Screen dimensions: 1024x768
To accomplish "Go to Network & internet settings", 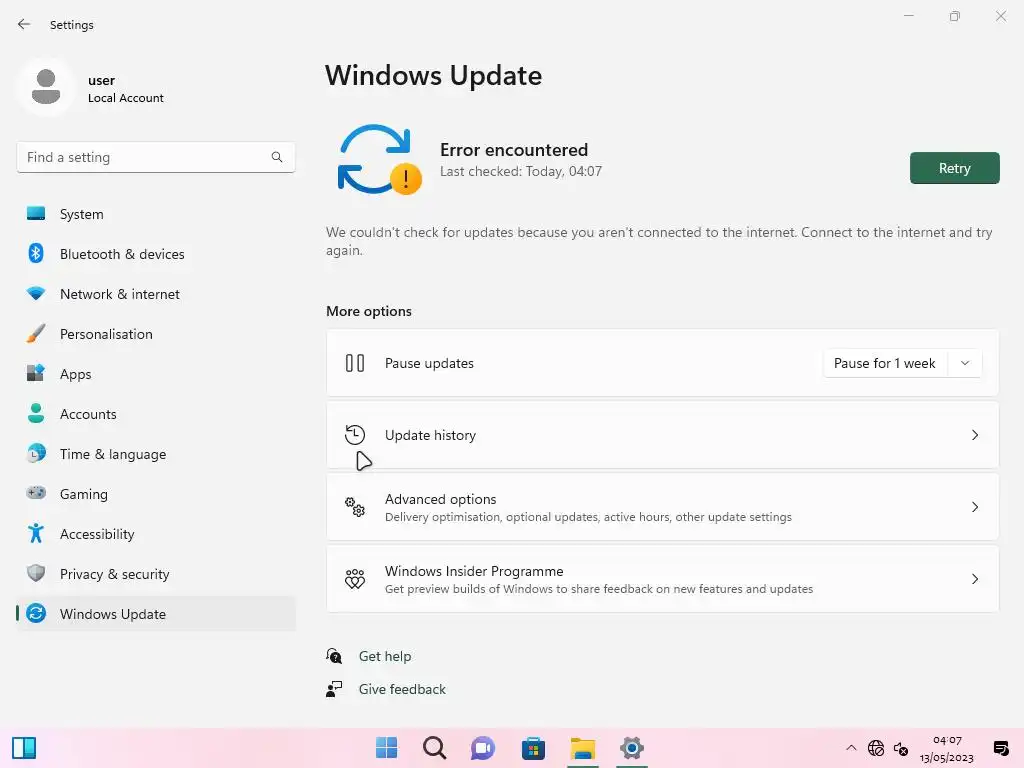I will pos(156,294).
